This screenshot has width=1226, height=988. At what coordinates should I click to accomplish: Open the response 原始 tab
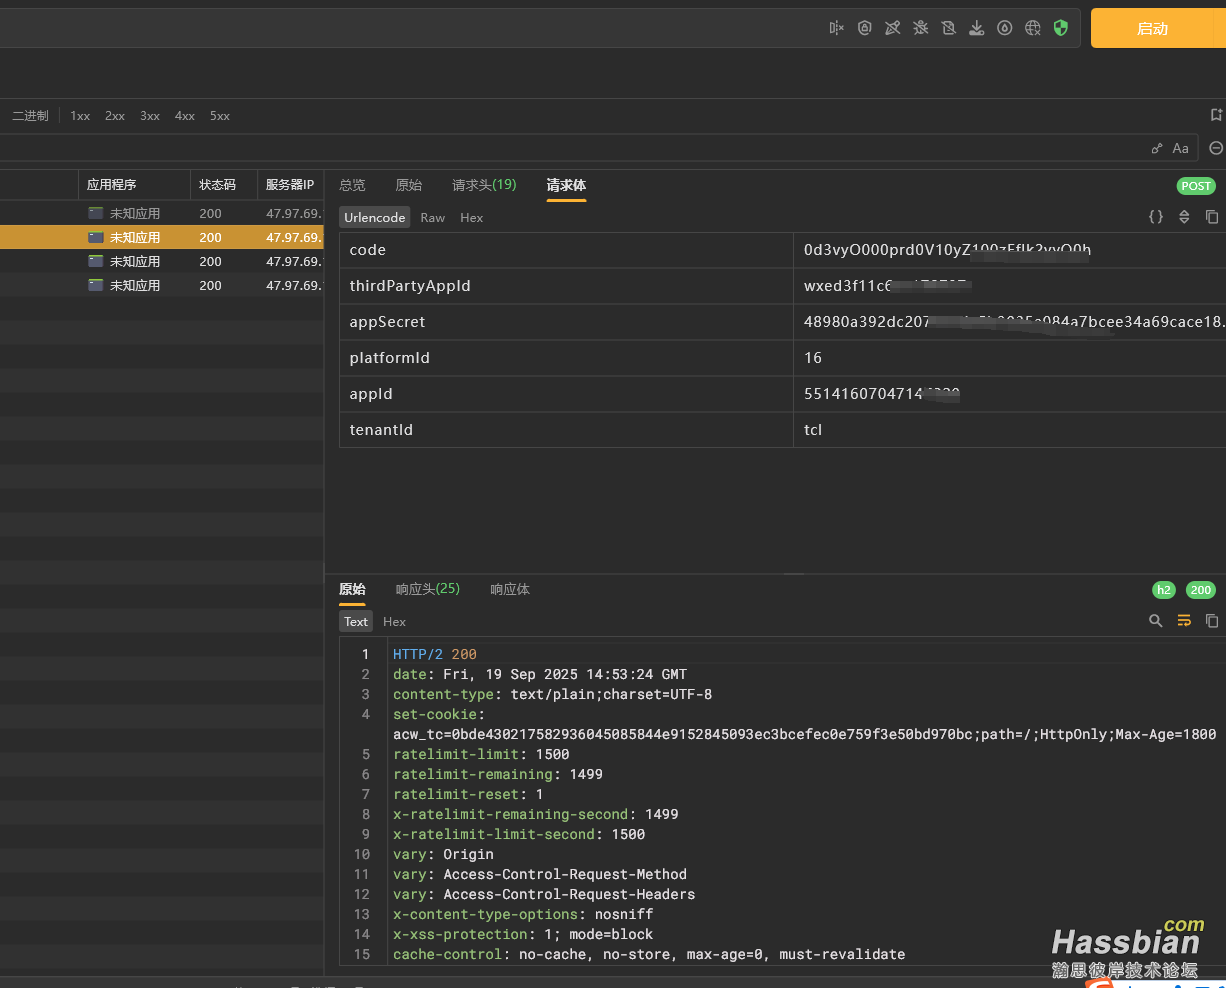[x=352, y=589]
